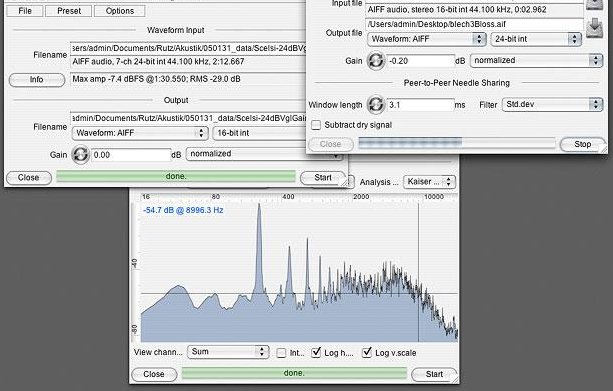Click the 10000 label on frequency axis

(434, 197)
